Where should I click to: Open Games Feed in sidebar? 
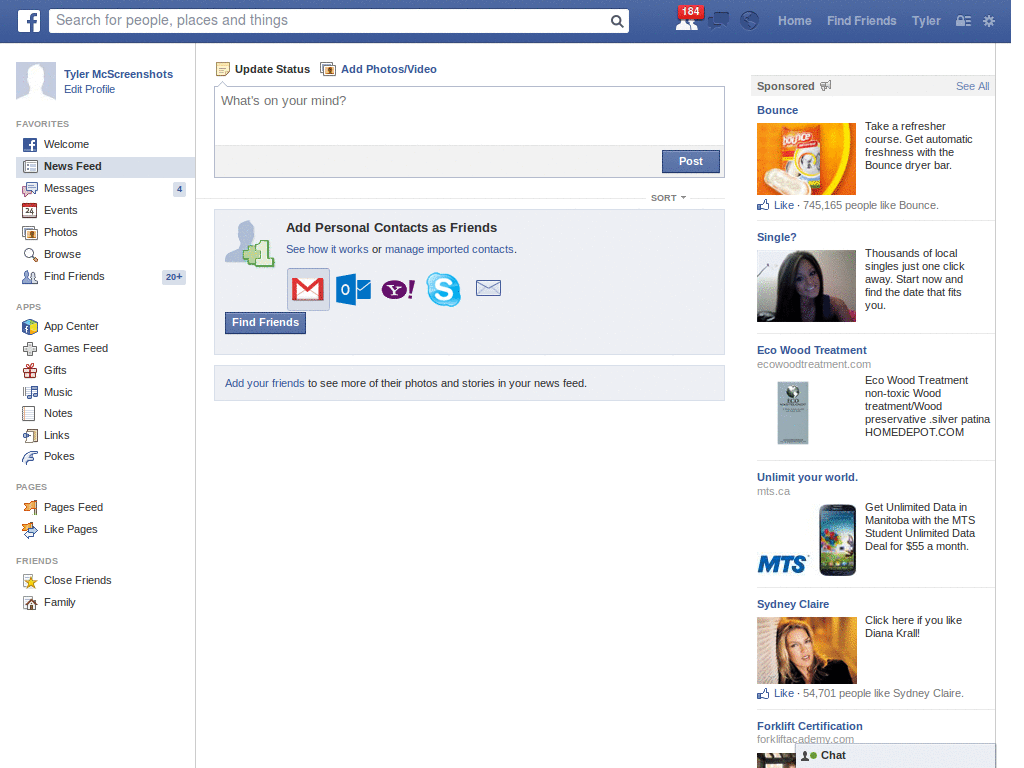[105, 349]
